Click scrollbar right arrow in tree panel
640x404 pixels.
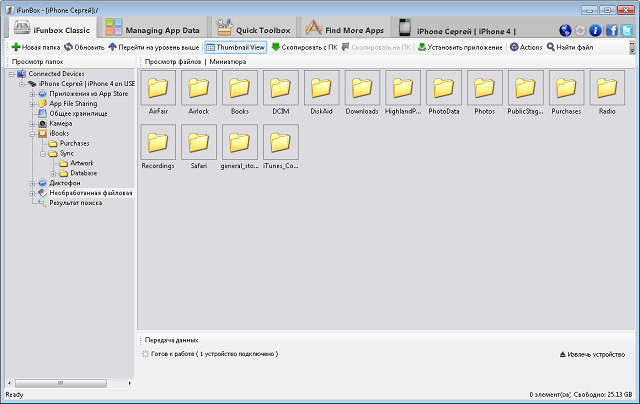tap(130, 383)
